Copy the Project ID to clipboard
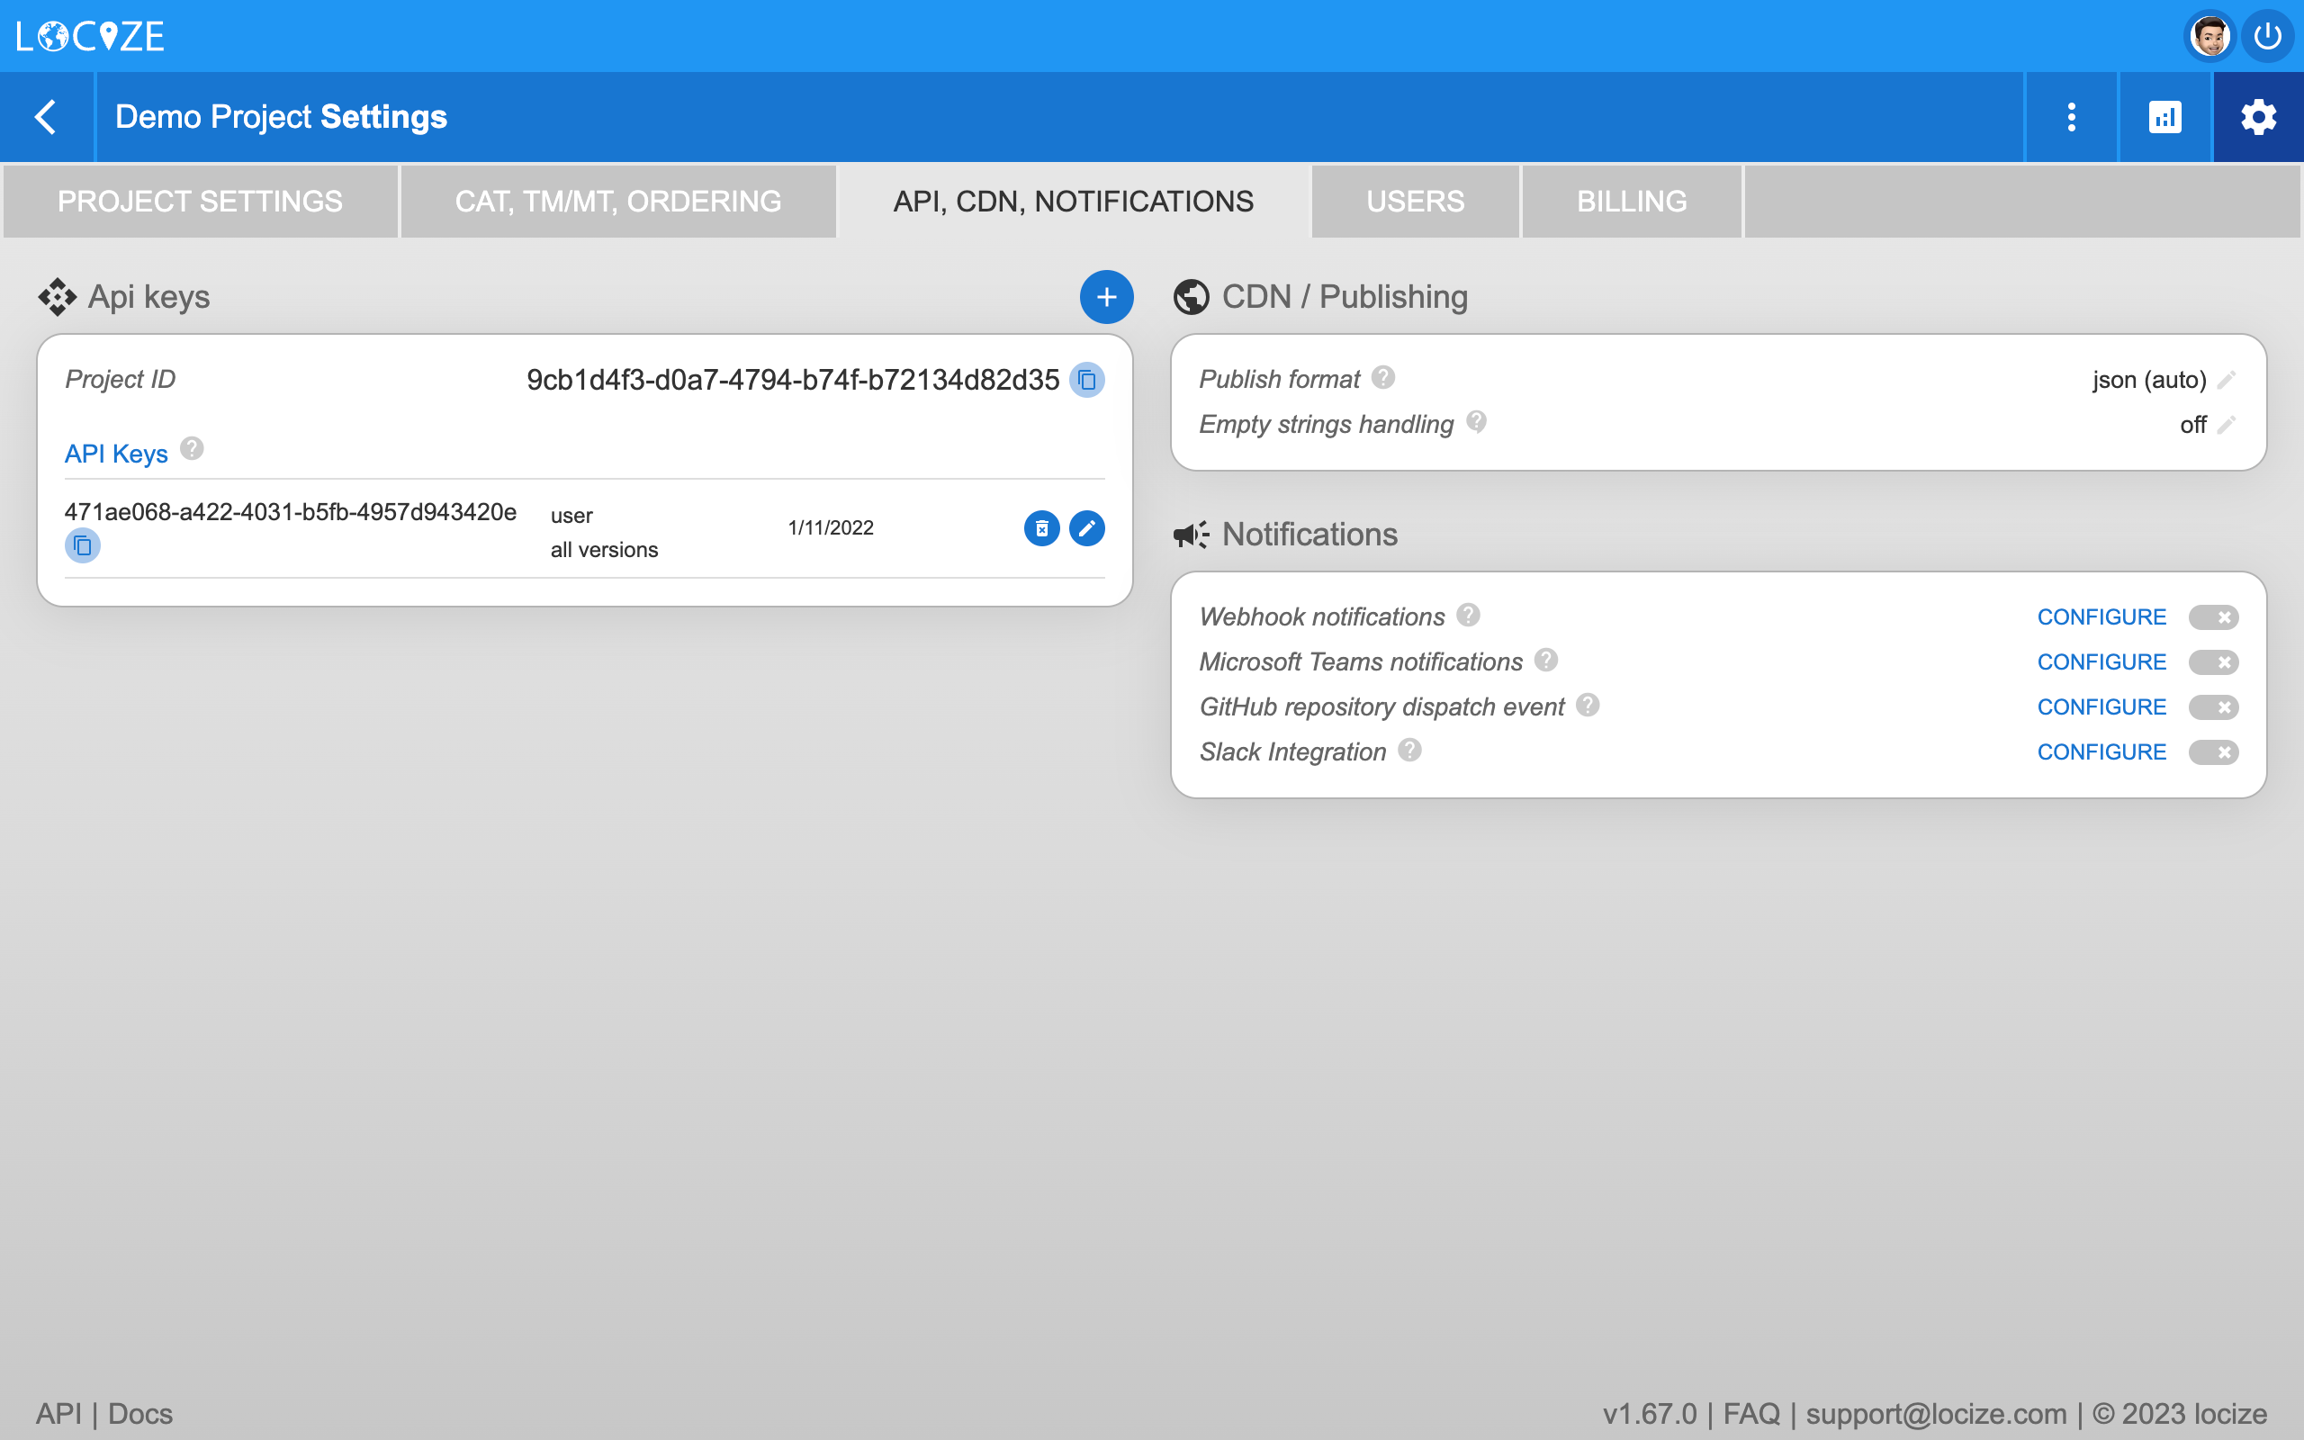Screen dimensions: 2304x1440 tap(1087, 380)
